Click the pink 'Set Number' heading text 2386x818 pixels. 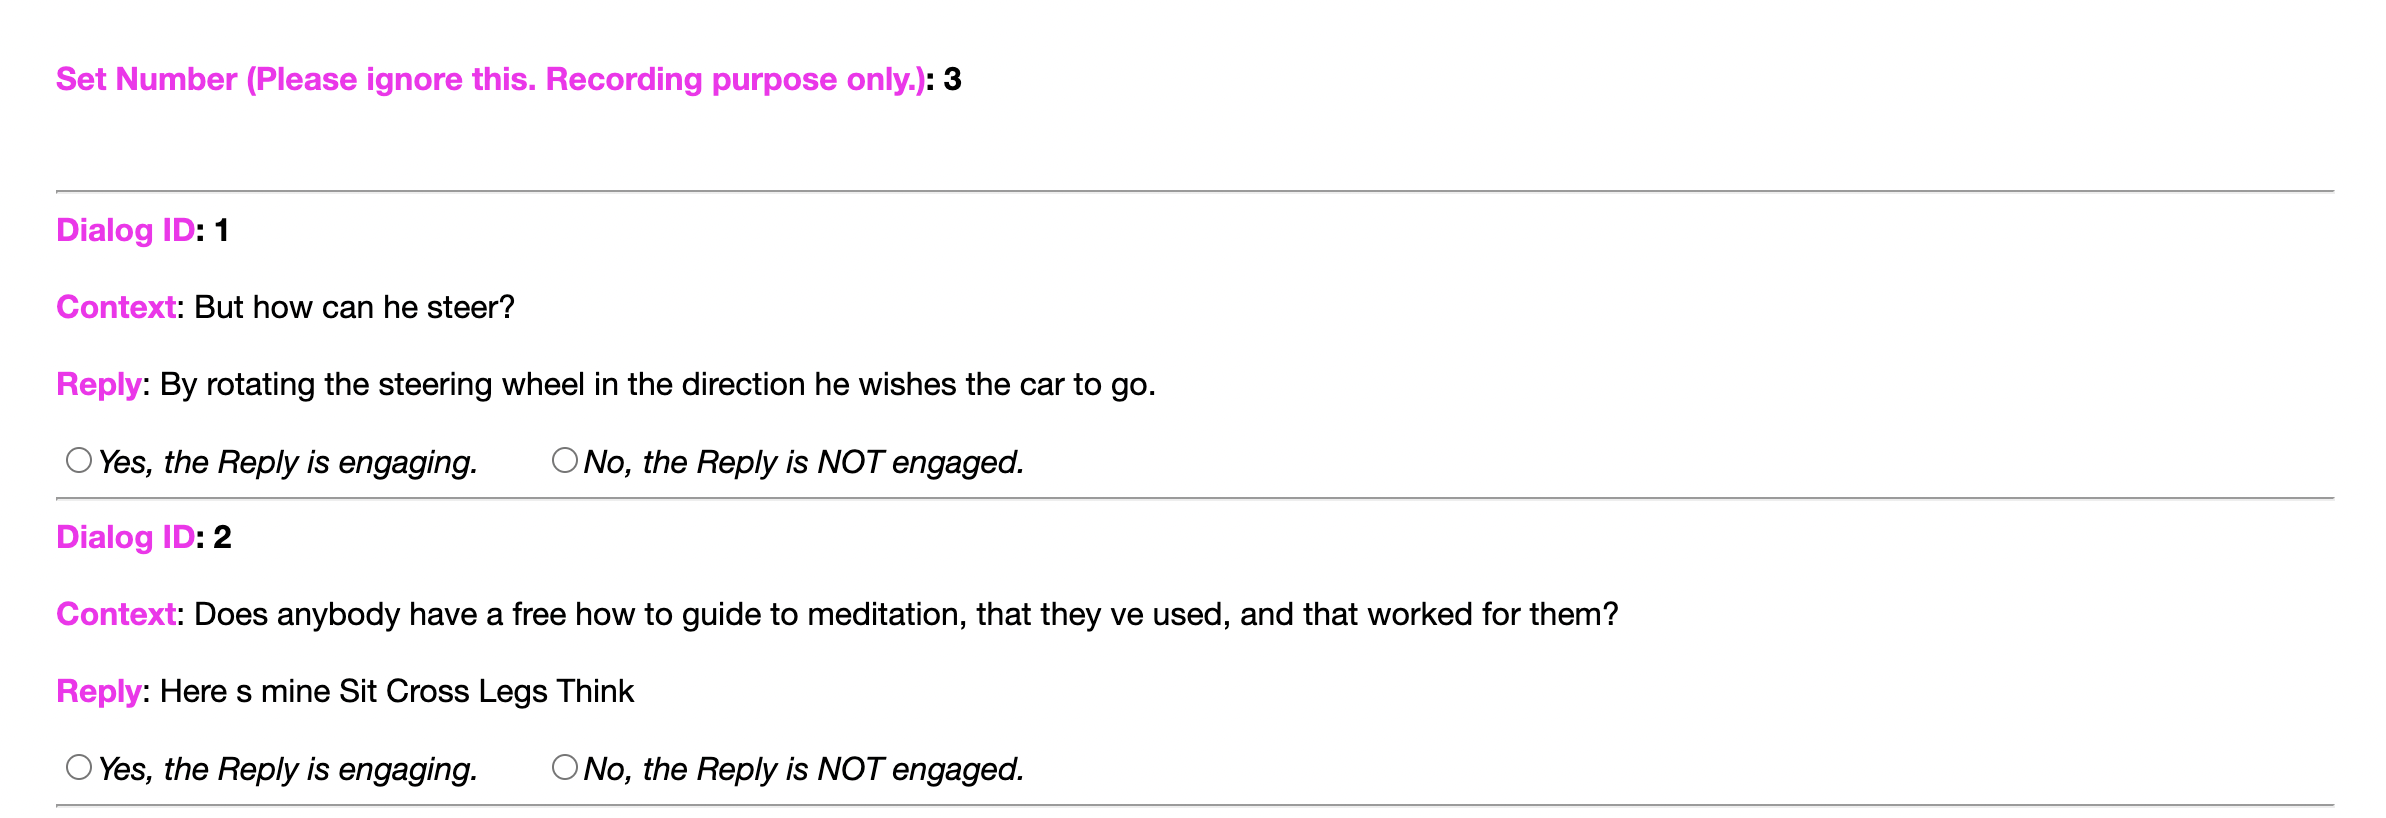click(490, 79)
